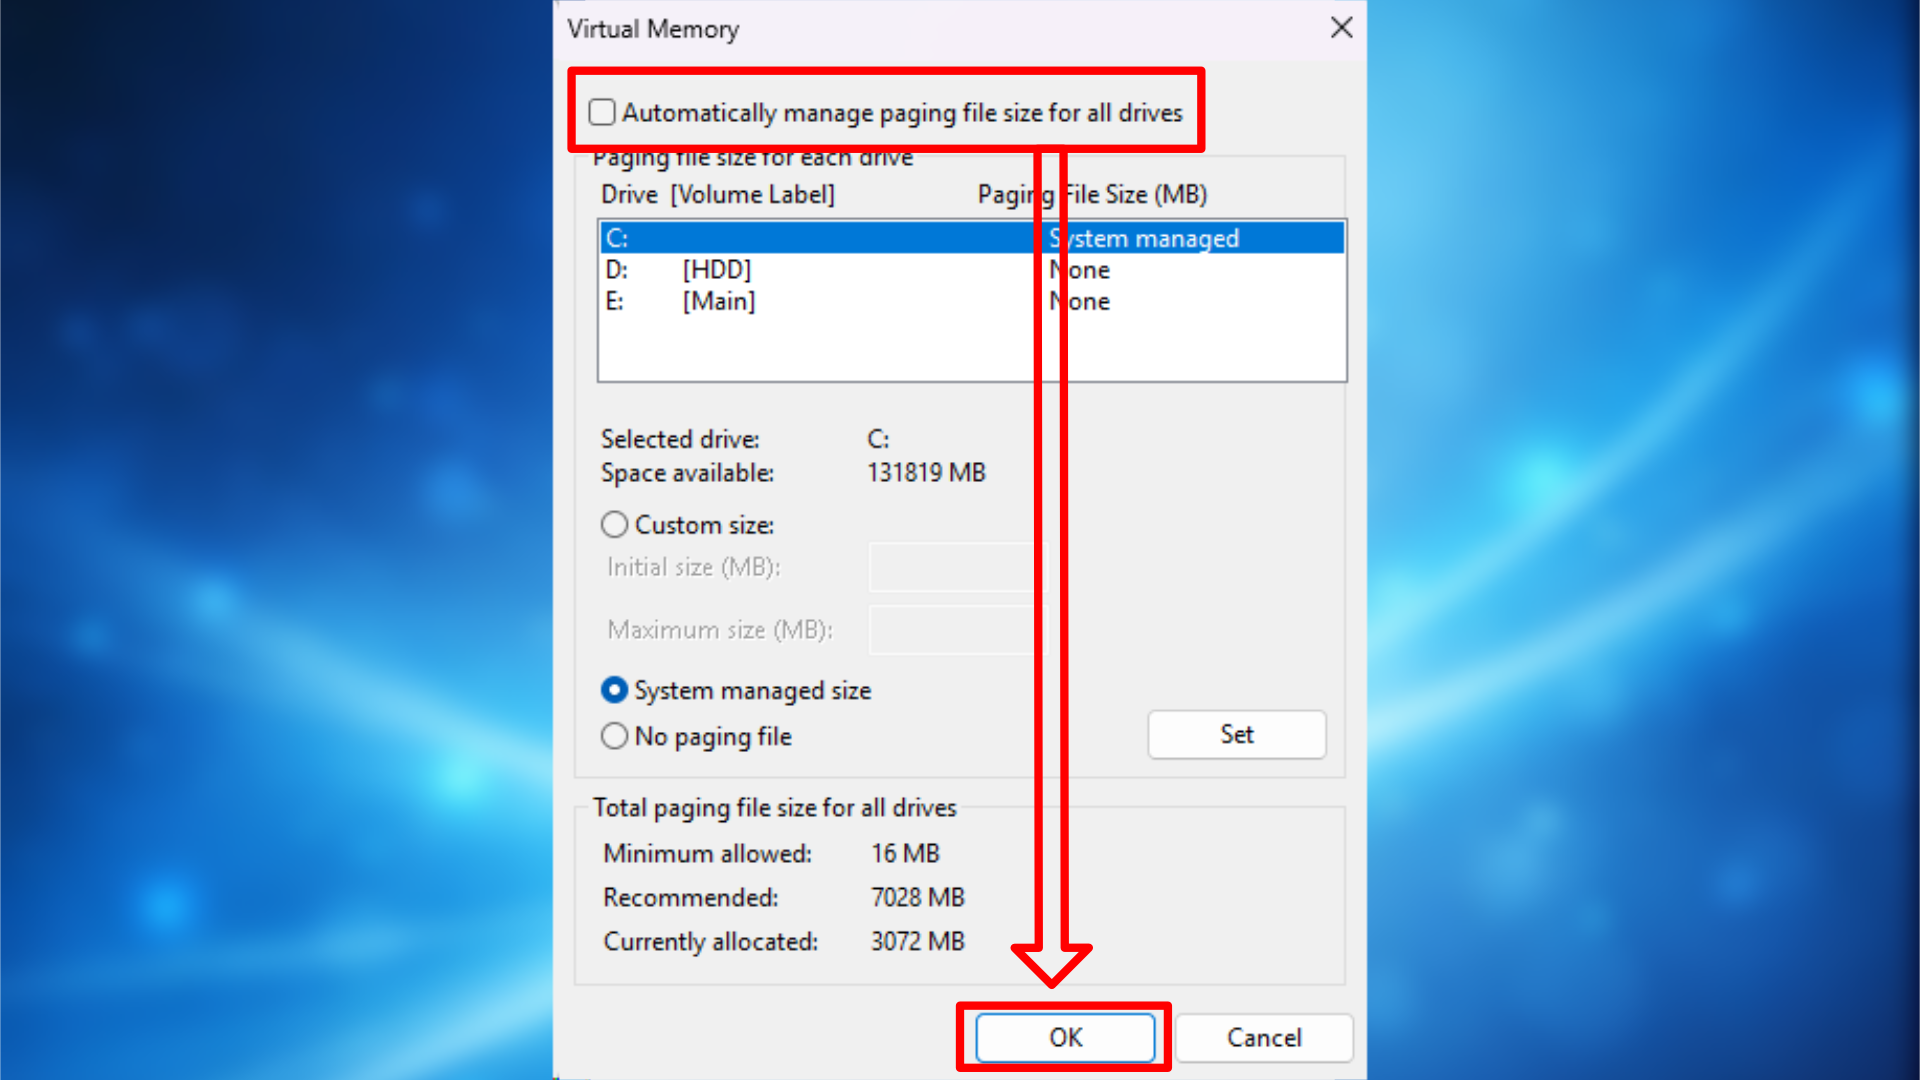
Task: Click the Currently allocated value text
Action: click(x=917, y=941)
